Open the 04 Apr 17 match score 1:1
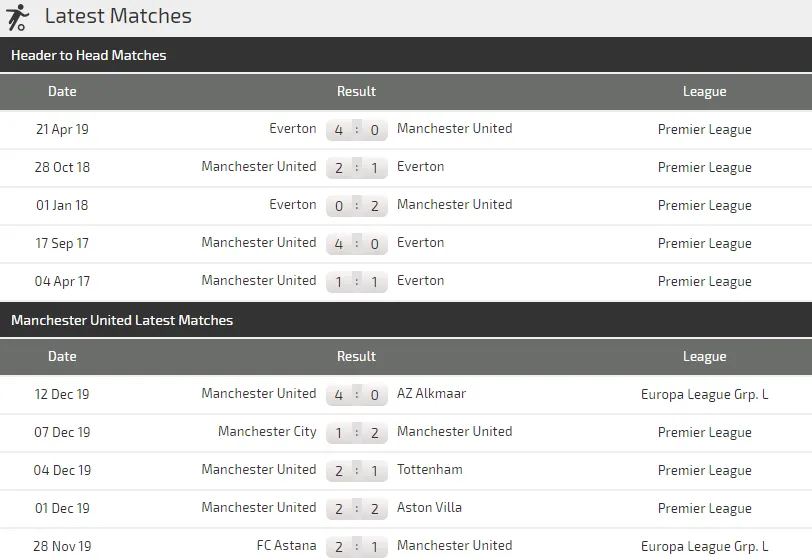This screenshot has height=558, width=812. 357,282
